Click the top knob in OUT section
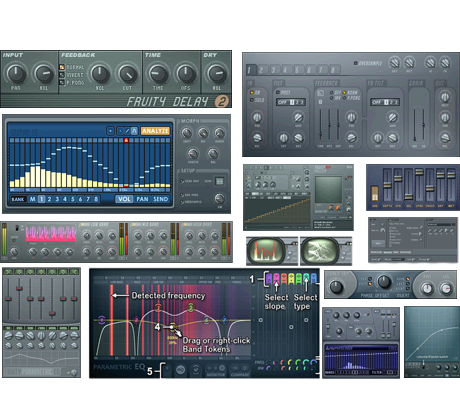Screen dimensions: 460x416 (x=445, y=97)
